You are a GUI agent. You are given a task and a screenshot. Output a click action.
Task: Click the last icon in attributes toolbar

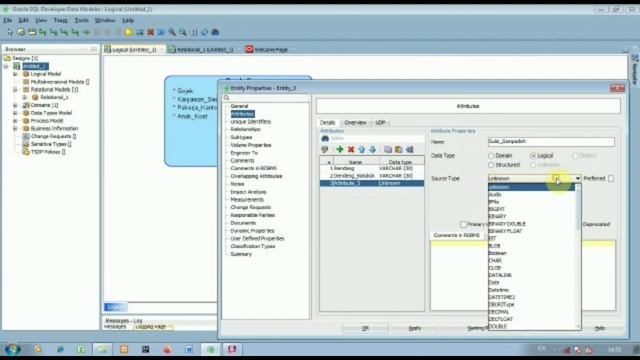click(x=410, y=149)
